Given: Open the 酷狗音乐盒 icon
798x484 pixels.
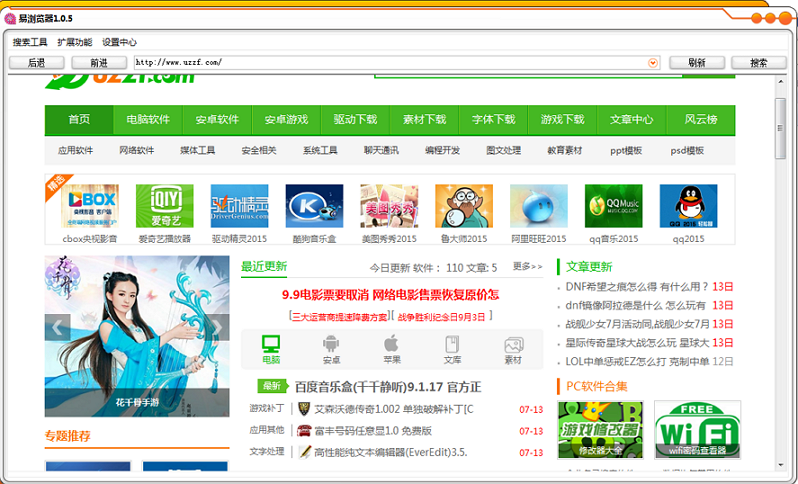Looking at the screenshot, I should pos(314,206).
